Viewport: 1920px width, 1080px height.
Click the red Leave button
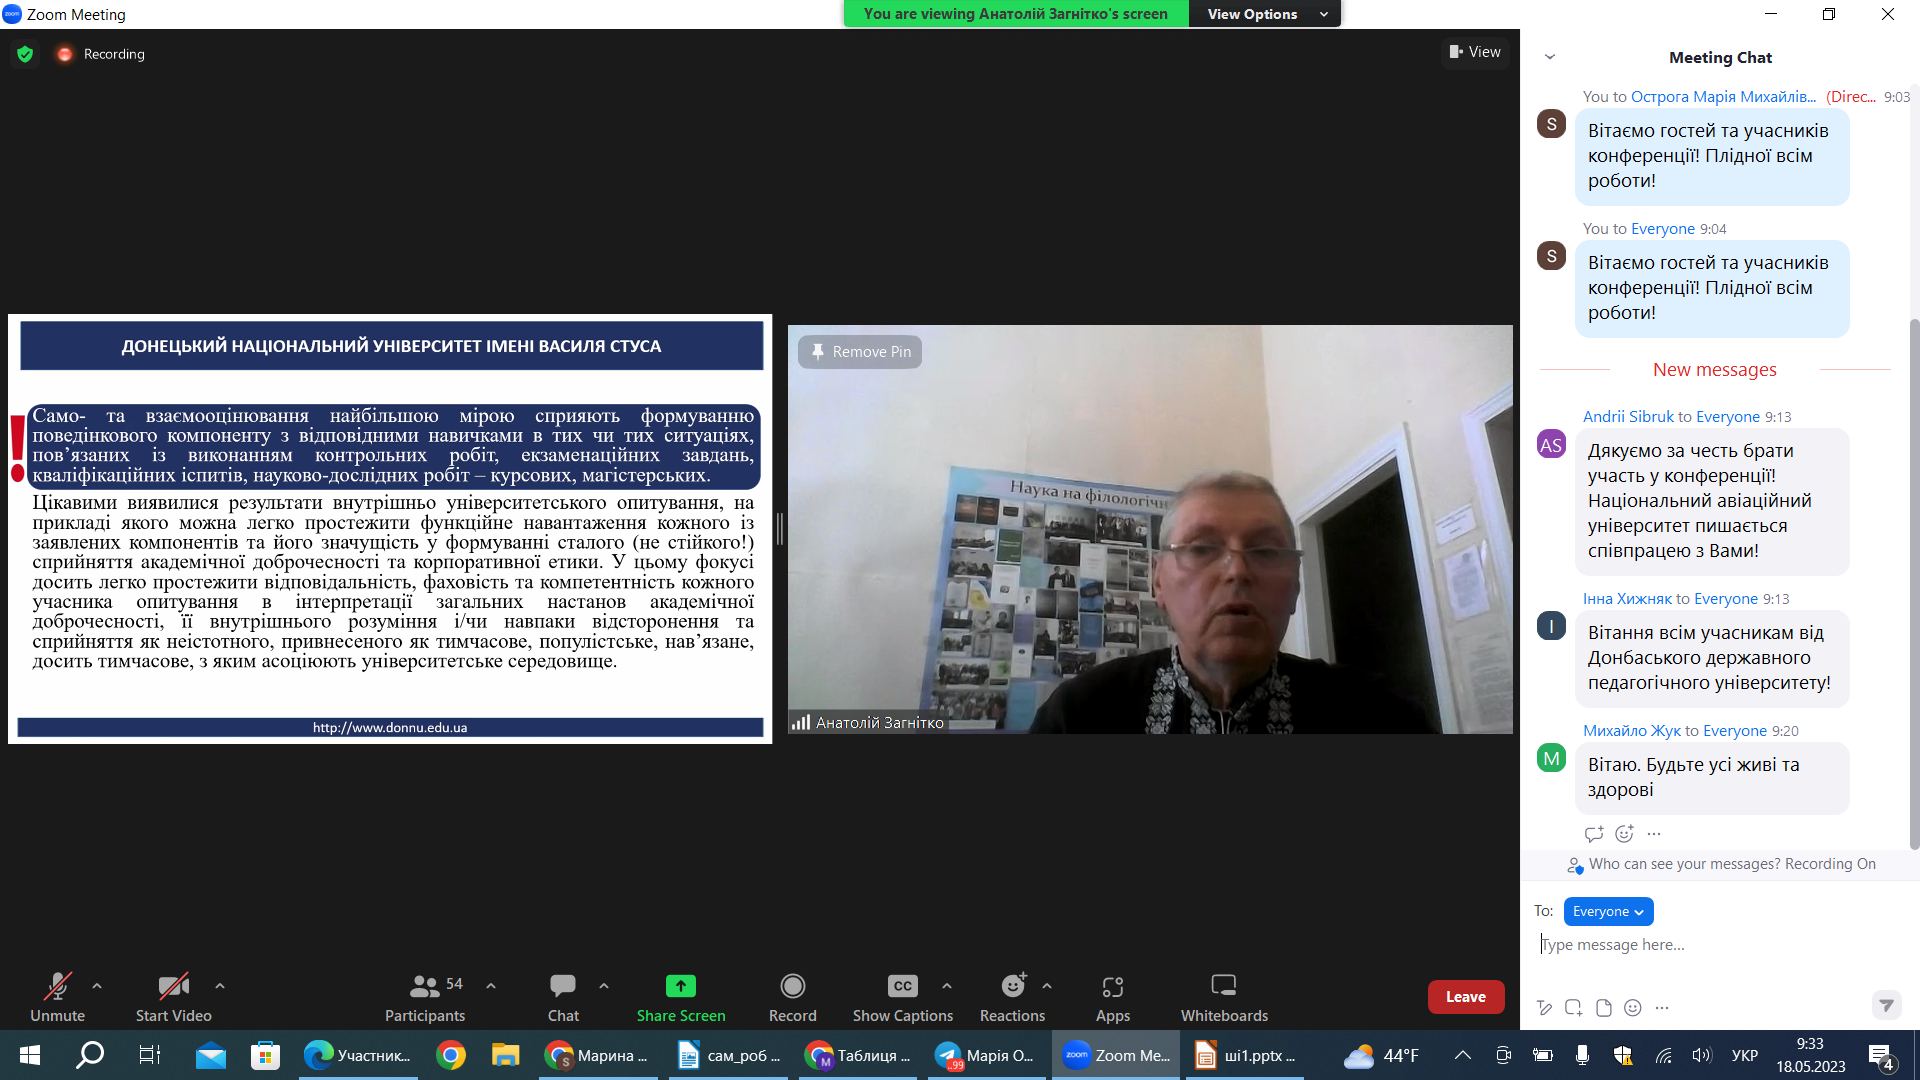click(1465, 996)
